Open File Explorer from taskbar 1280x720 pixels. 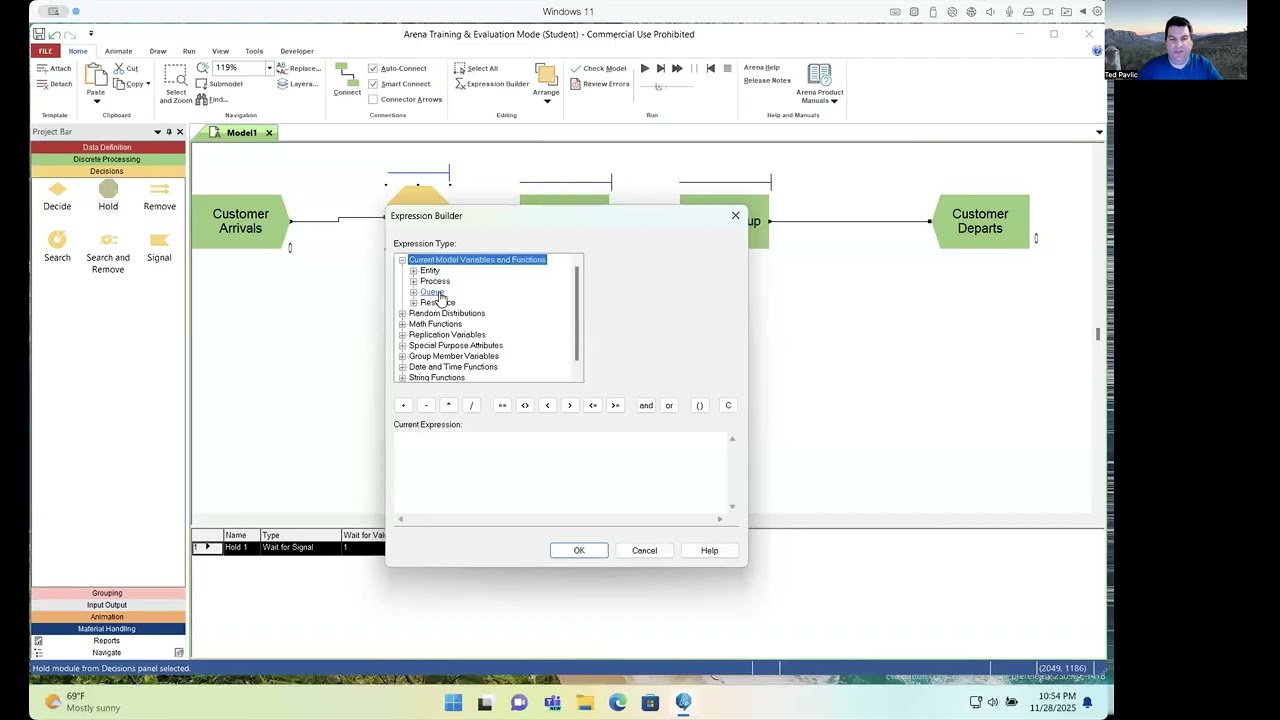coord(584,703)
